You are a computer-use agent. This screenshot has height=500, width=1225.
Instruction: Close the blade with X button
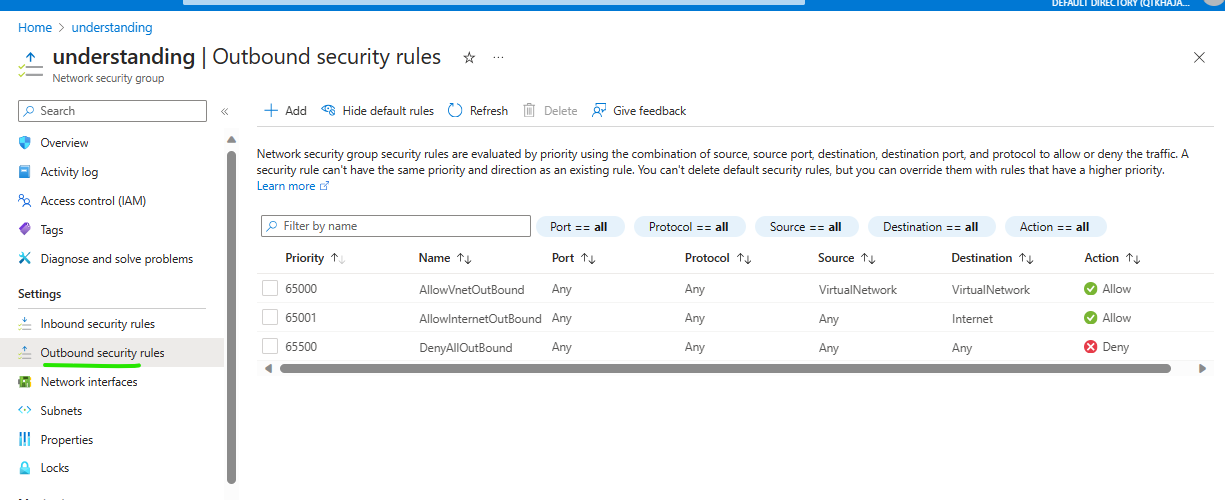(x=1199, y=58)
